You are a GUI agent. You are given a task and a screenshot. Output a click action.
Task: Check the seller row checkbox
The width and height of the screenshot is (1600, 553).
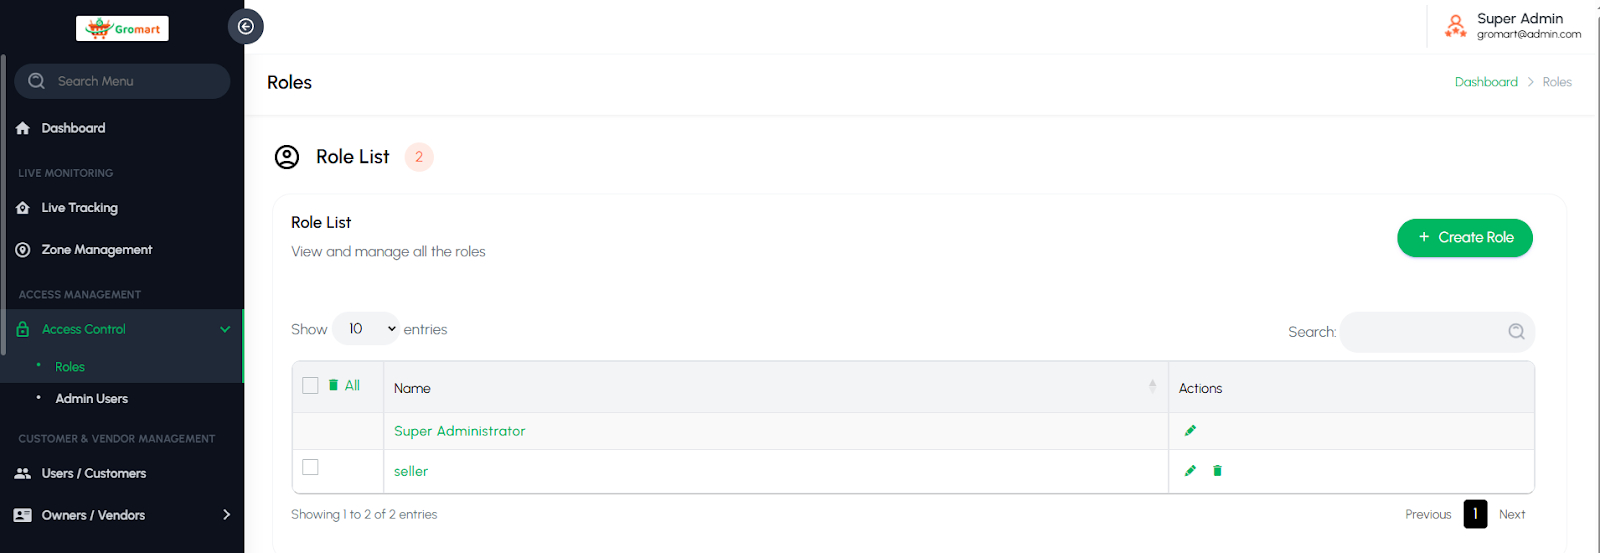pyautogui.click(x=310, y=467)
